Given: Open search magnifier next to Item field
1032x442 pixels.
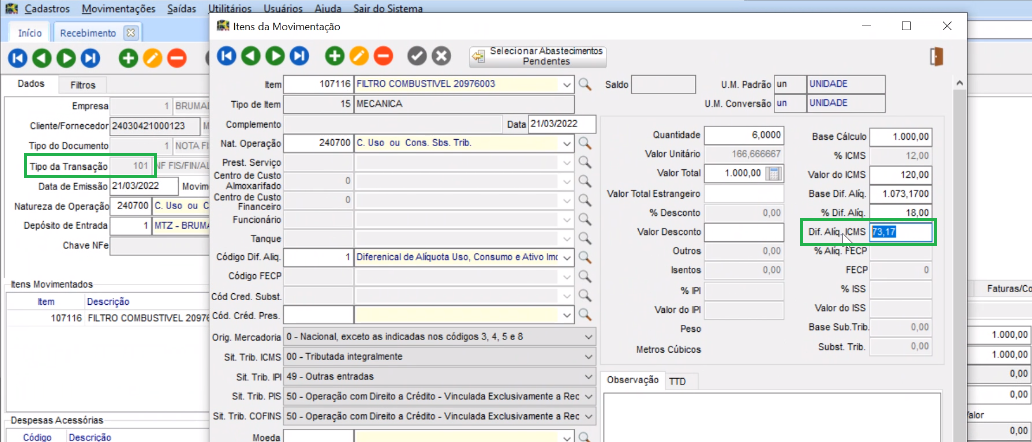Looking at the screenshot, I should point(586,84).
